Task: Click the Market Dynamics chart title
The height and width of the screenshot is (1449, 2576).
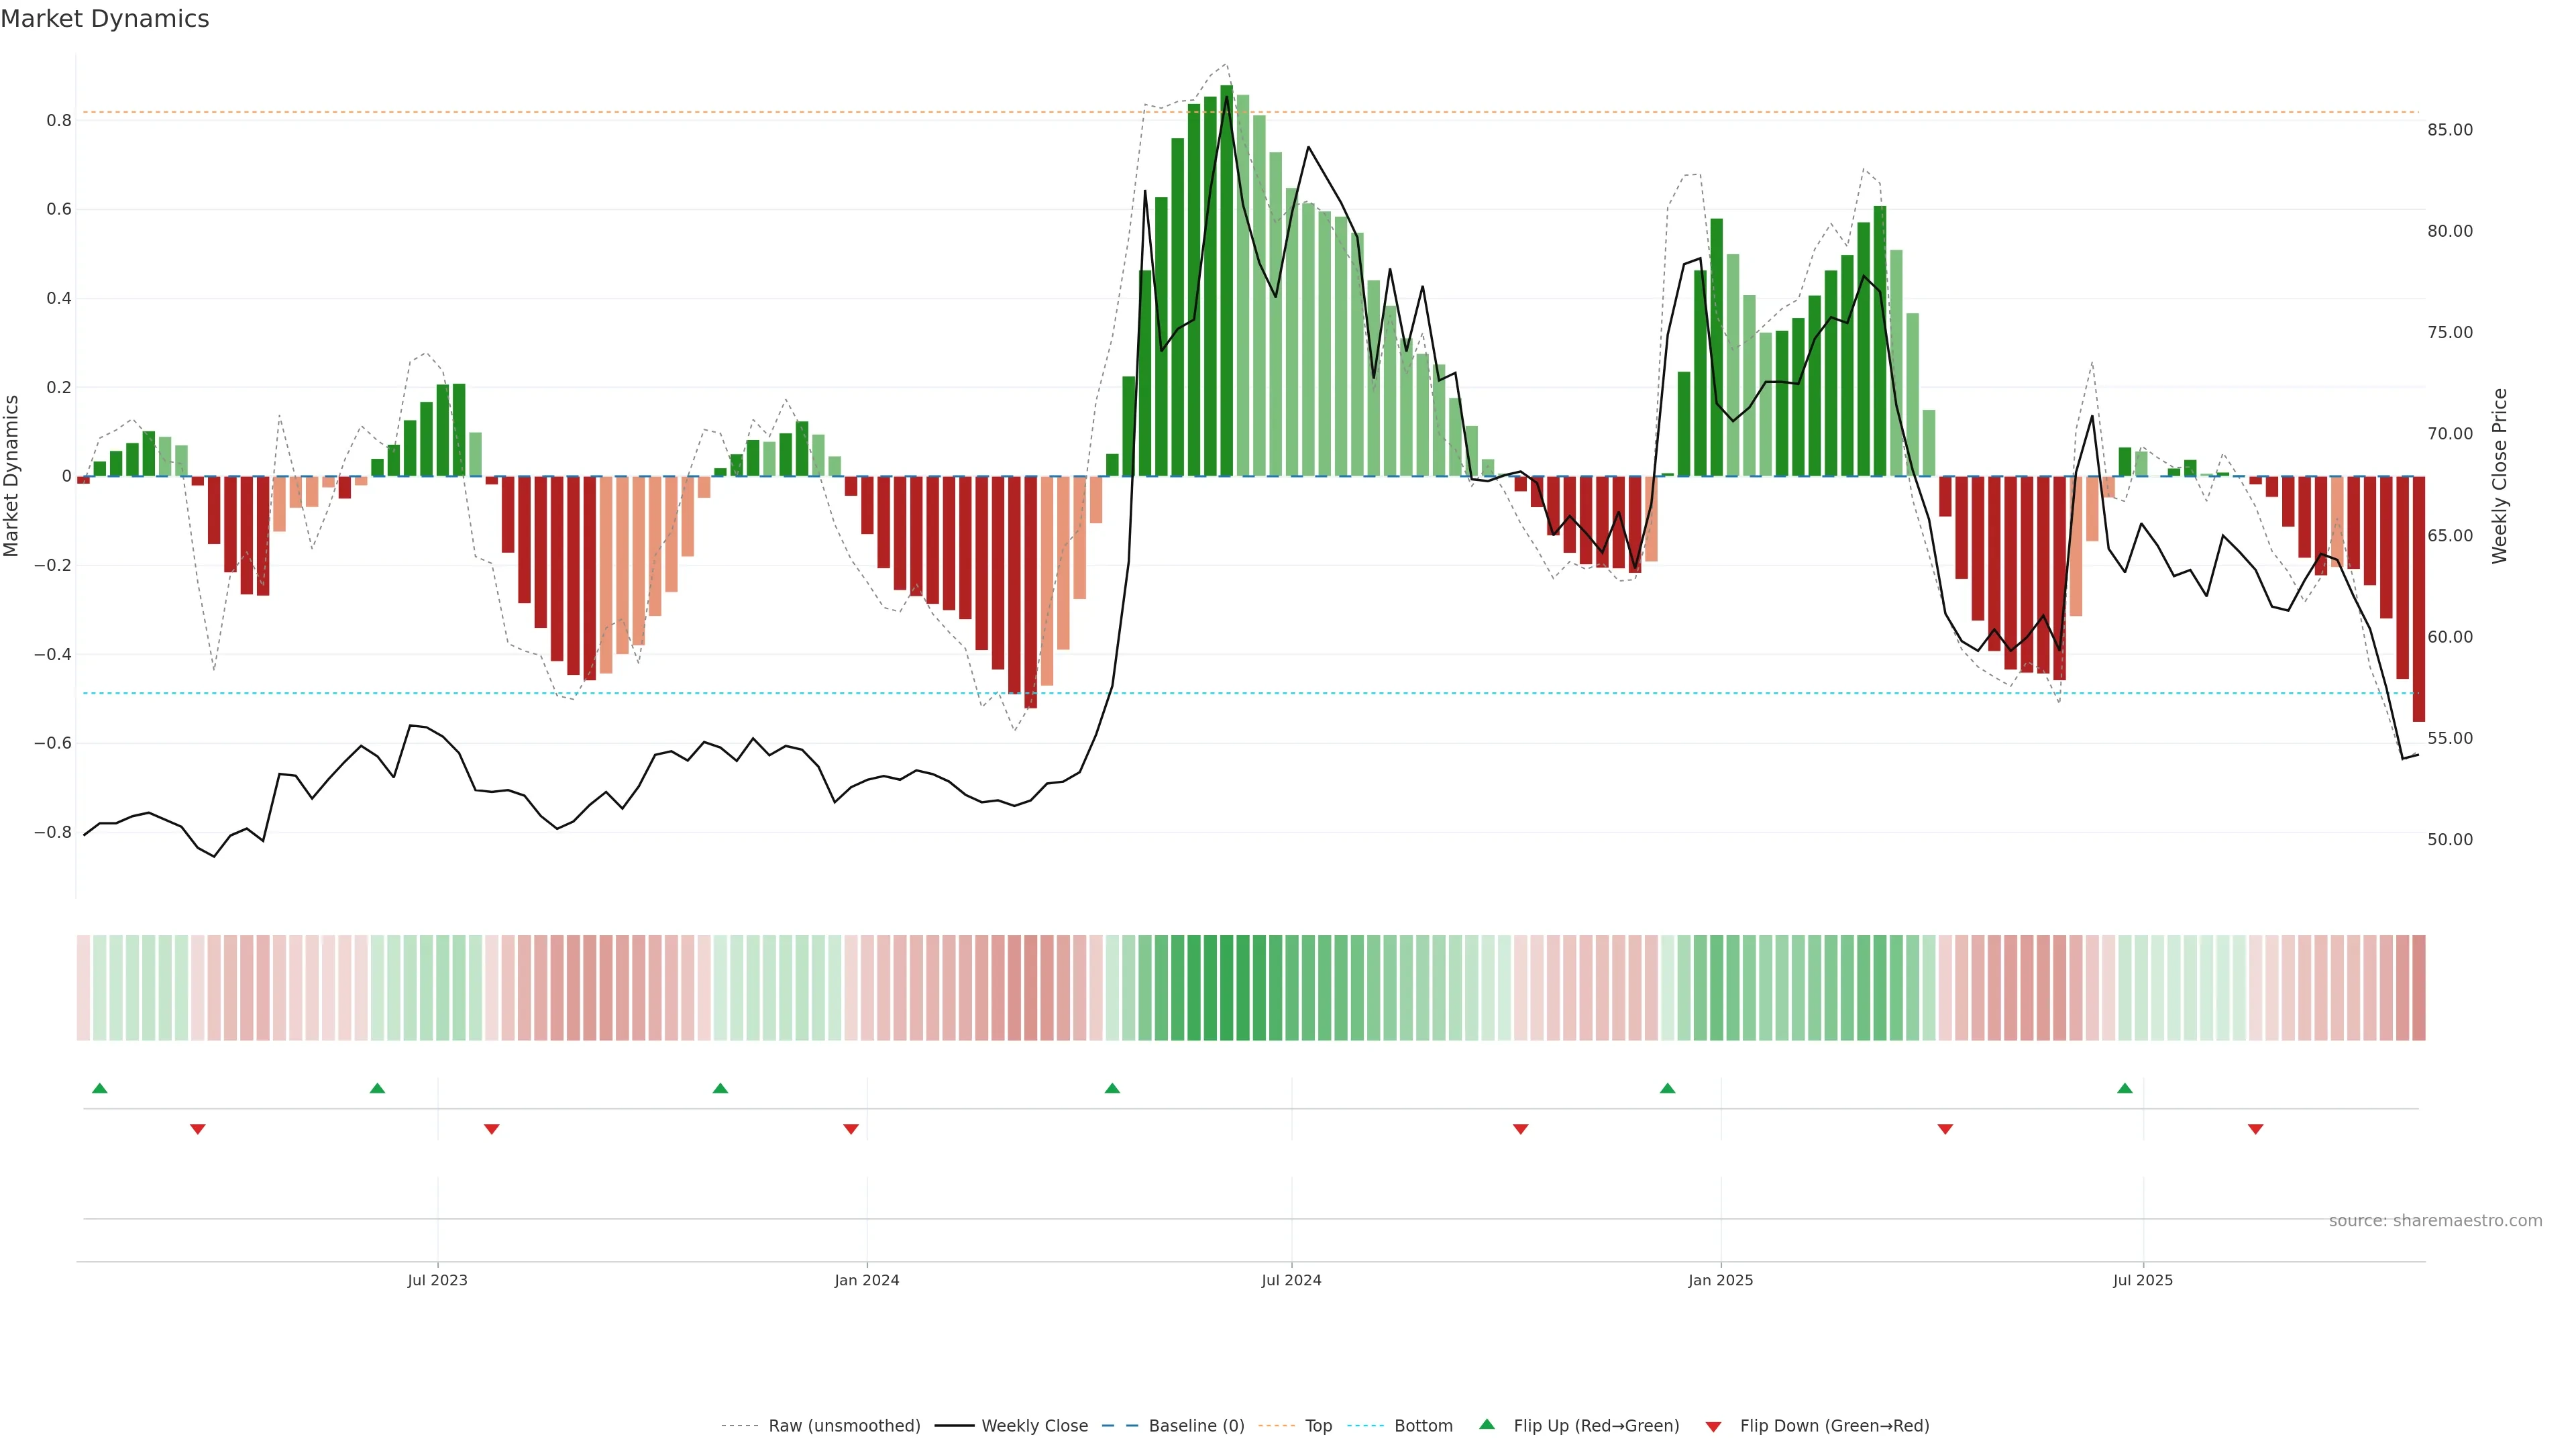Action: coord(105,19)
